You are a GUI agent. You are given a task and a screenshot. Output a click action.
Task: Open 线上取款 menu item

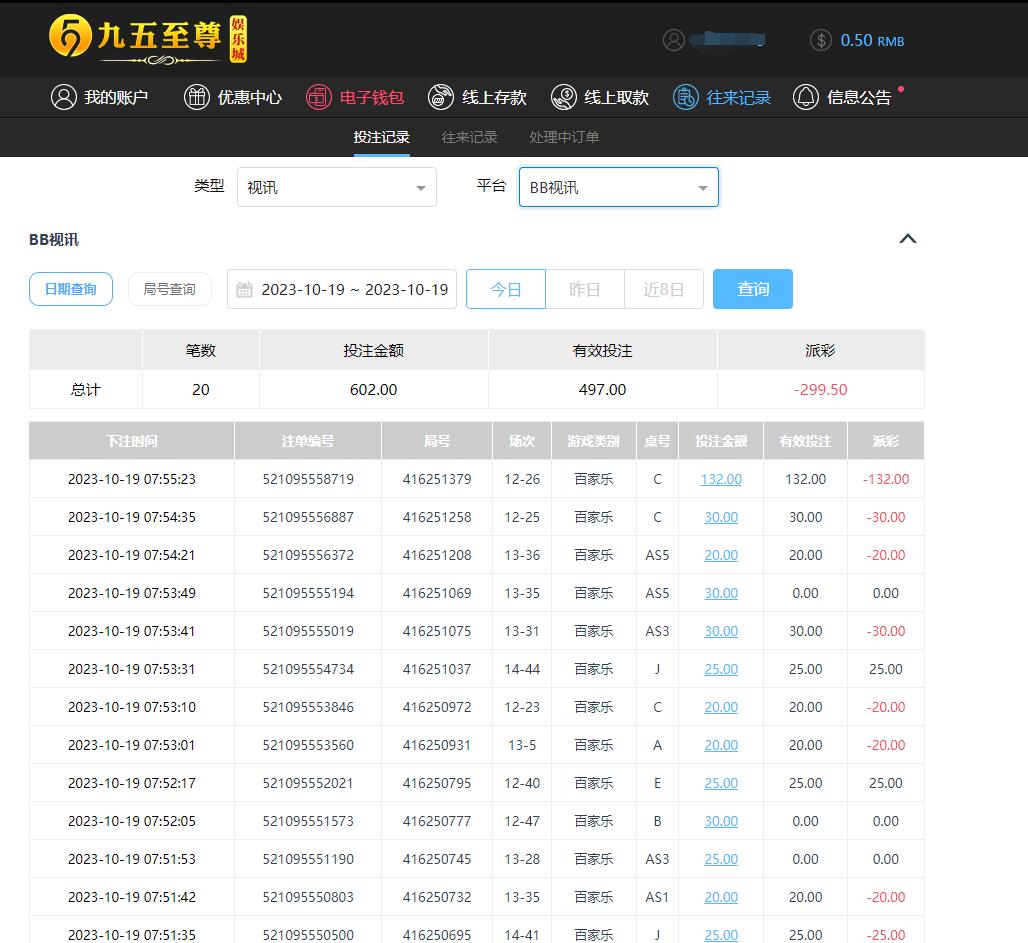point(600,97)
